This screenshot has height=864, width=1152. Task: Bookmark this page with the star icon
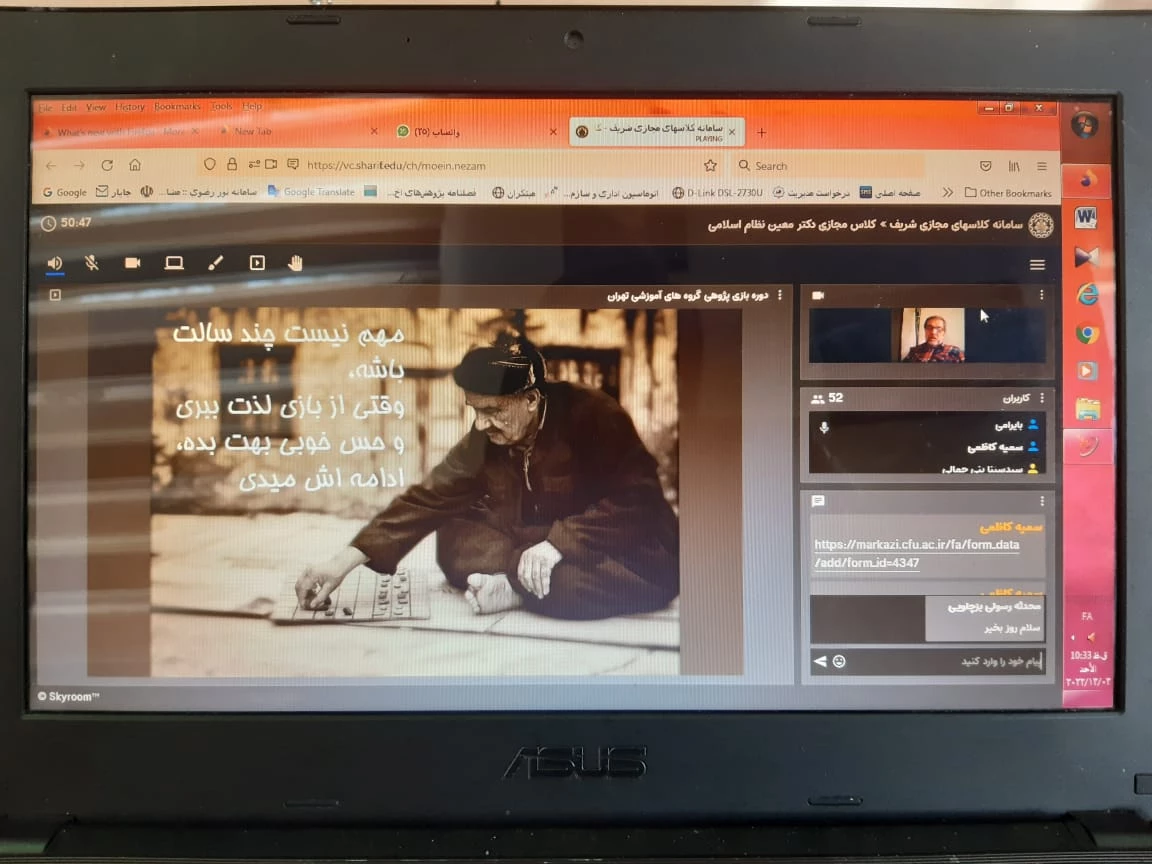710,165
